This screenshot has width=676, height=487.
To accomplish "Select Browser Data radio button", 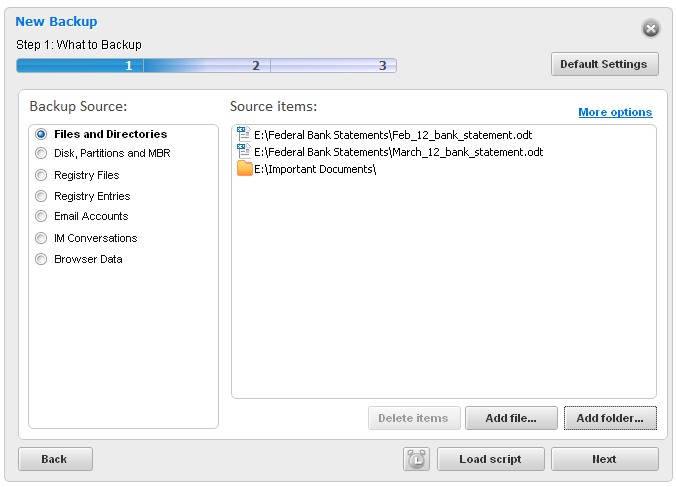I will coord(41,259).
